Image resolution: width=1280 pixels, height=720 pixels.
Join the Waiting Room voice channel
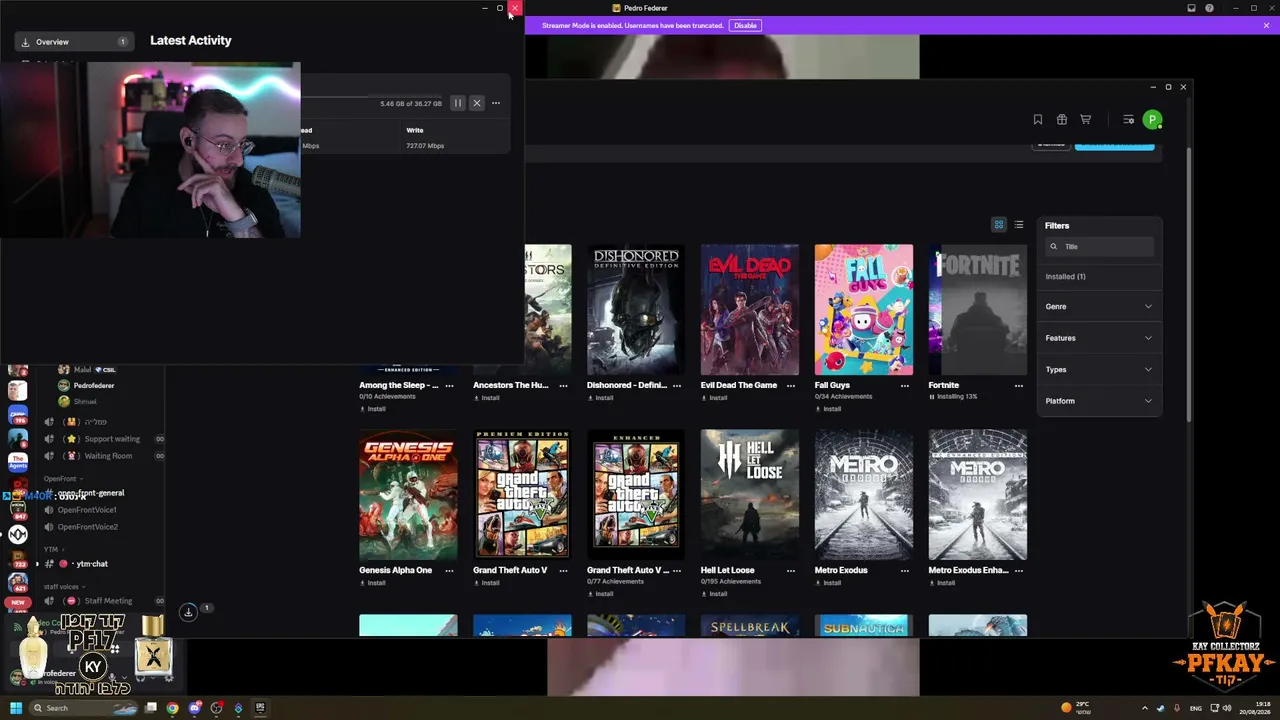pyautogui.click(x=104, y=456)
